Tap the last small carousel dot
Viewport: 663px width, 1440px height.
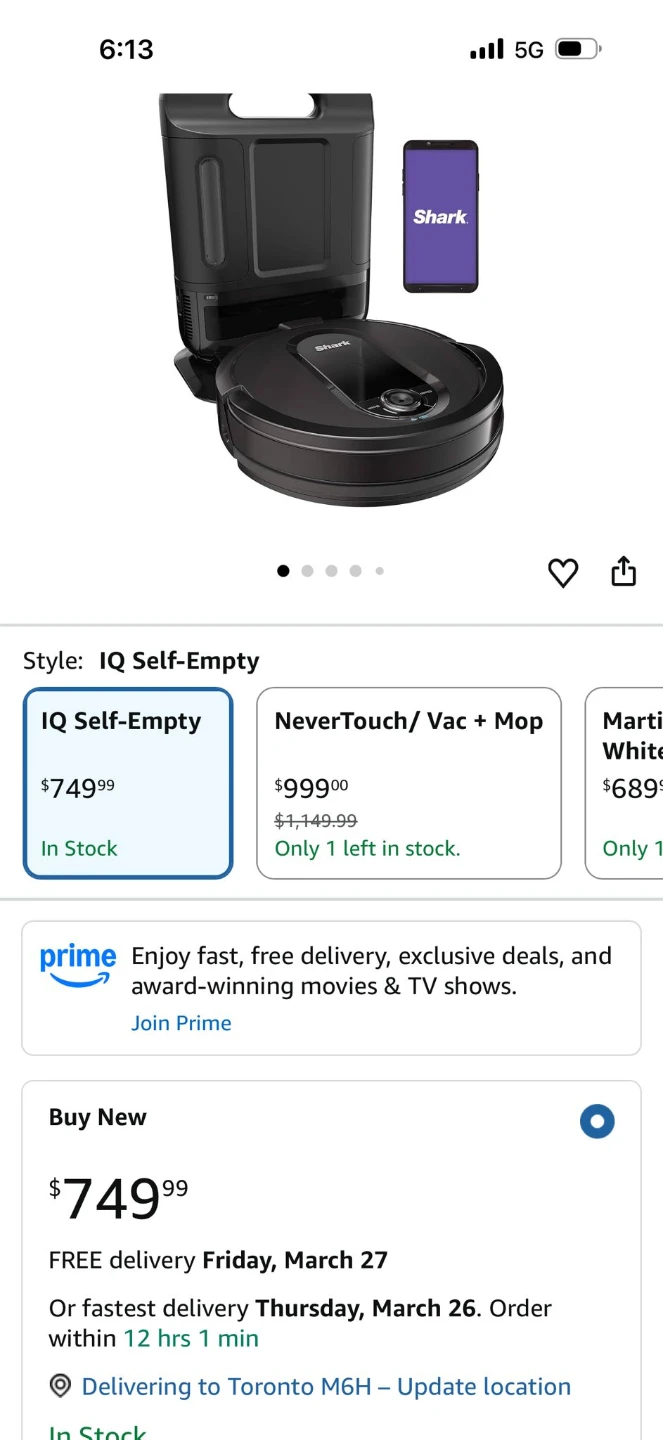coord(379,571)
